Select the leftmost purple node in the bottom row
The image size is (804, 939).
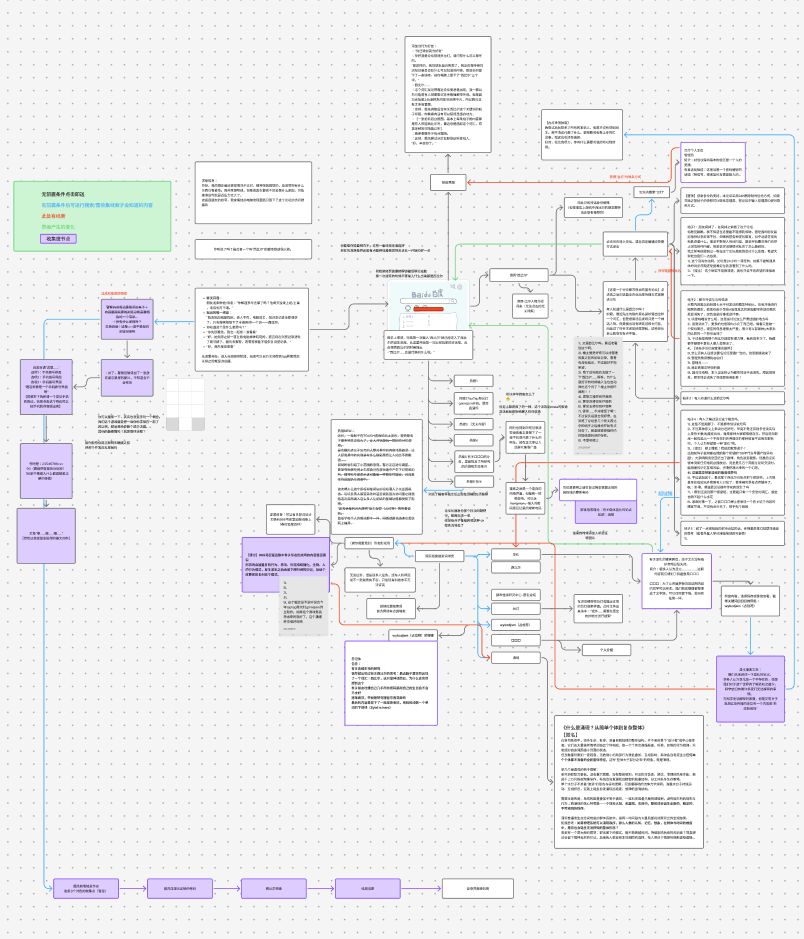tap(86, 889)
